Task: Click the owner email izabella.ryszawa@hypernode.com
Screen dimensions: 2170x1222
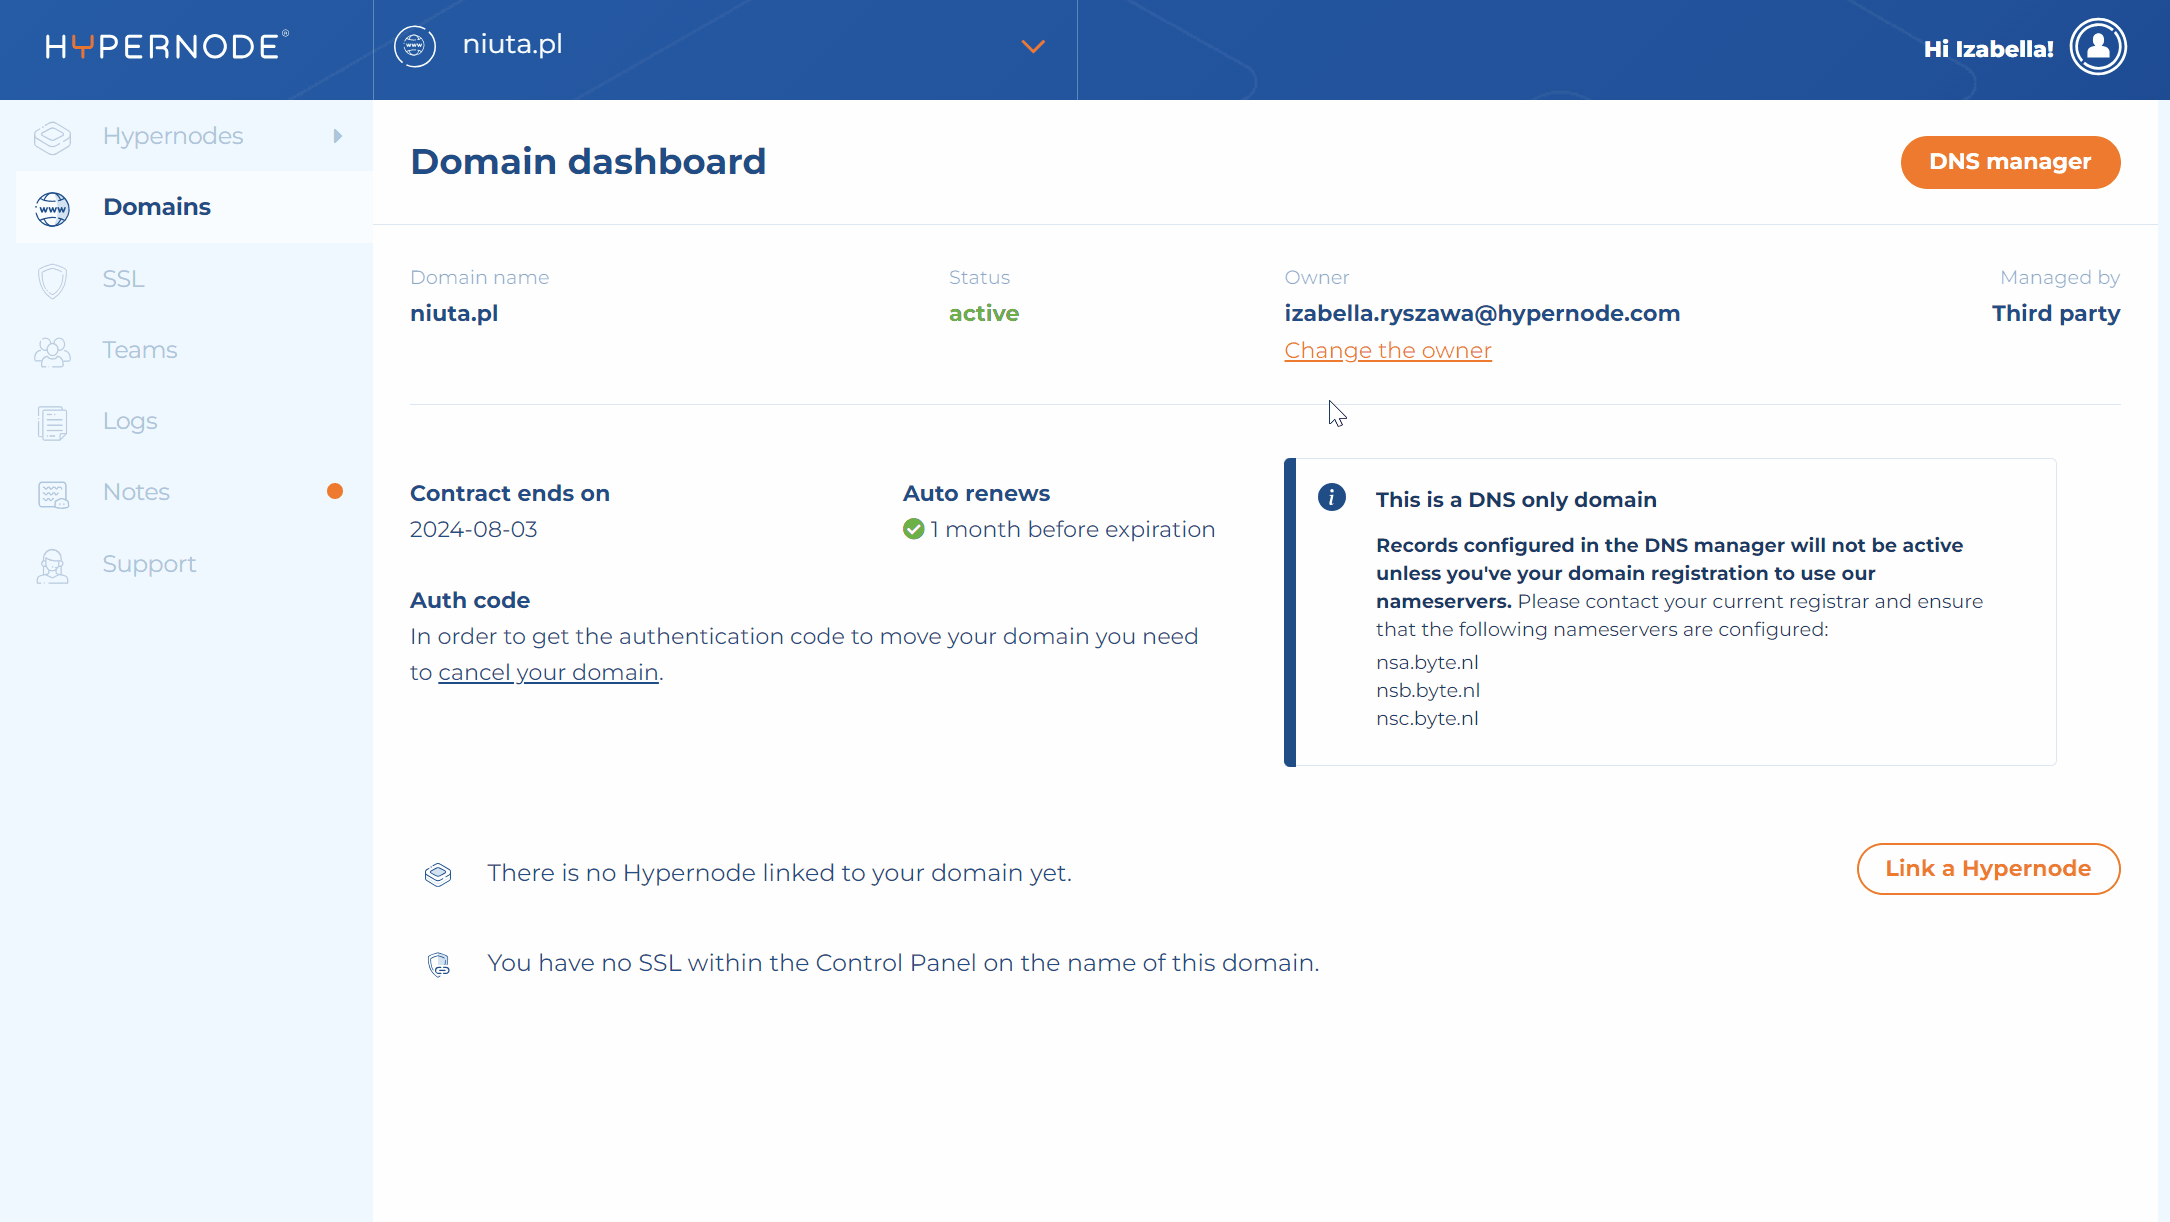Action: pyautogui.click(x=1482, y=314)
